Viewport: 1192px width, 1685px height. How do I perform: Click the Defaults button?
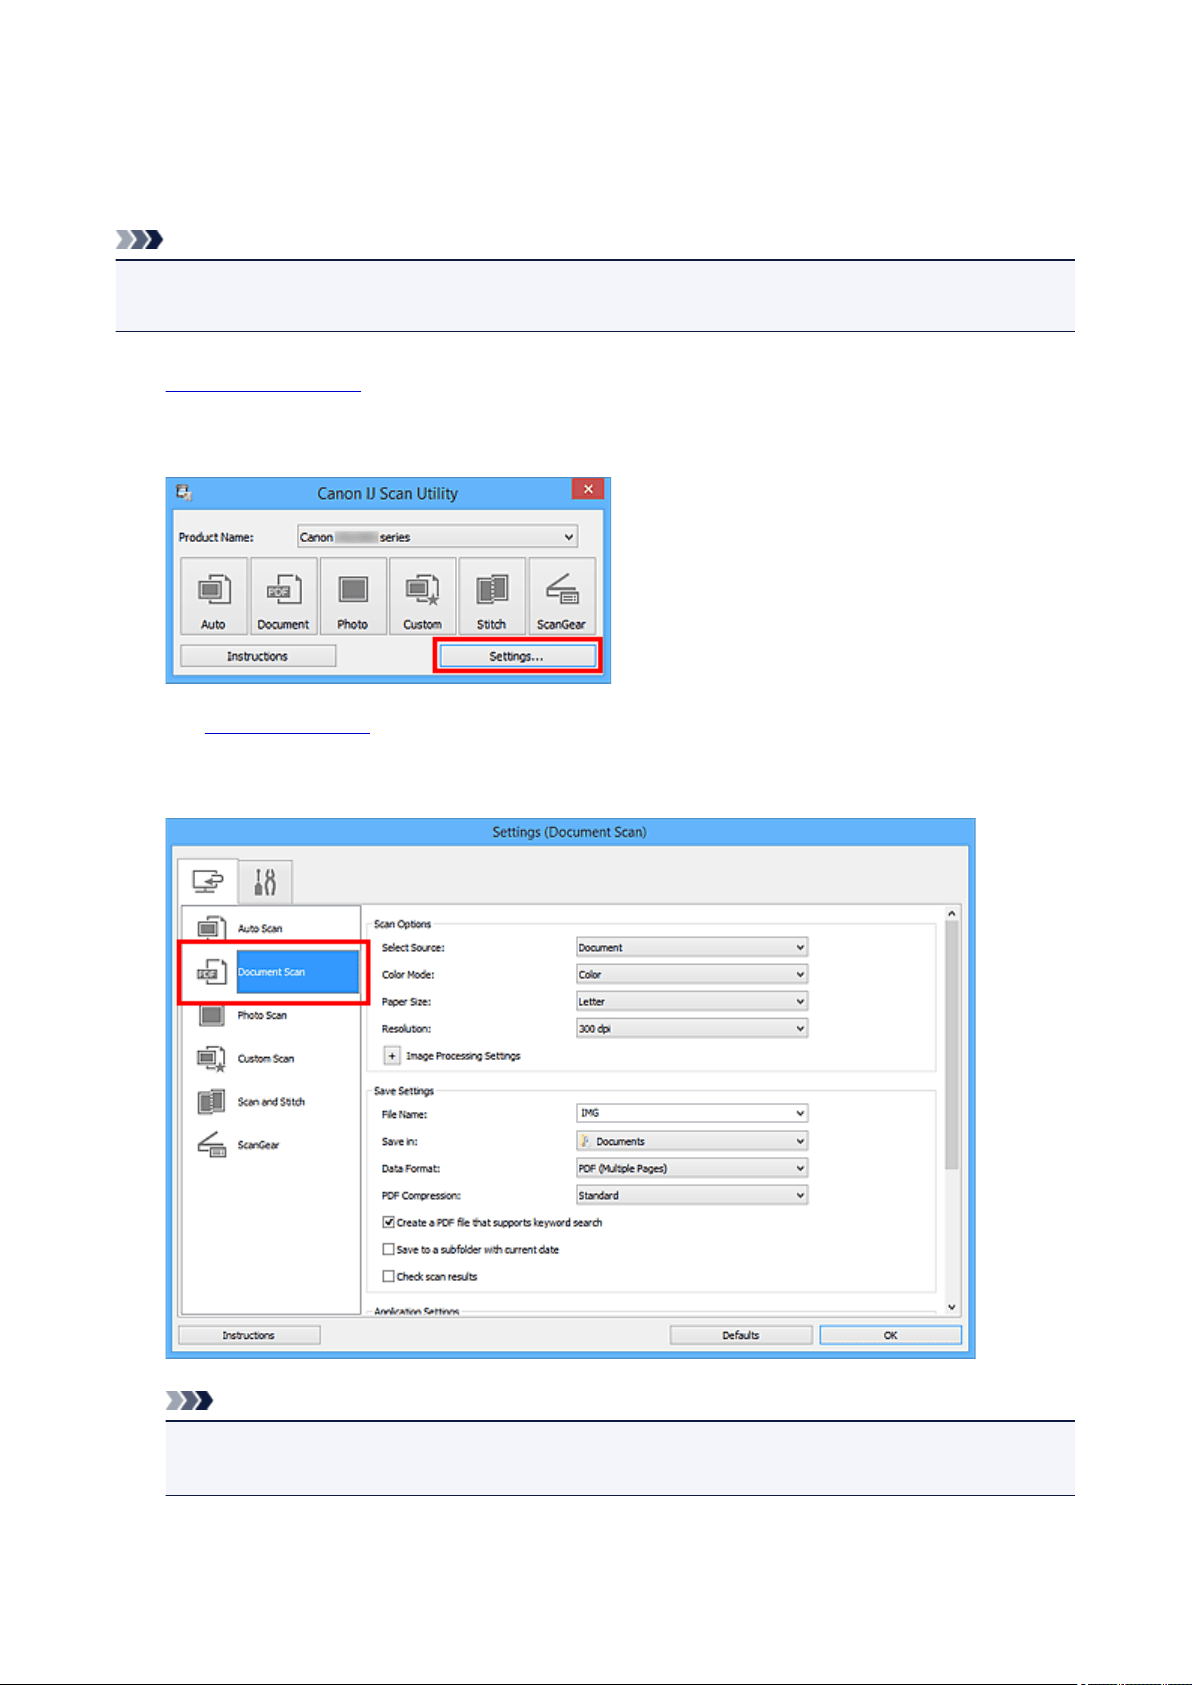(741, 1335)
